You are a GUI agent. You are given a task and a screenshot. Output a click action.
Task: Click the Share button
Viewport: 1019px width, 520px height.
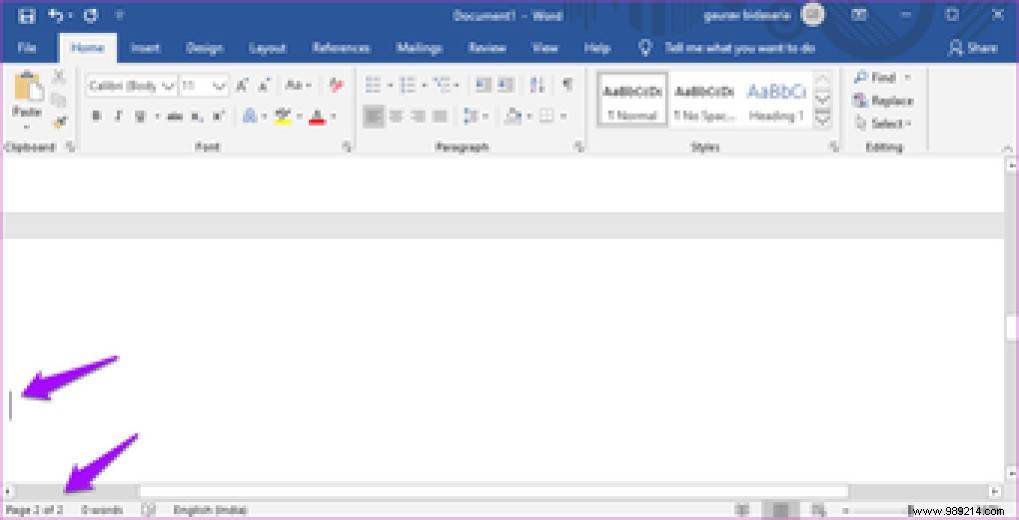pyautogui.click(x=973, y=47)
